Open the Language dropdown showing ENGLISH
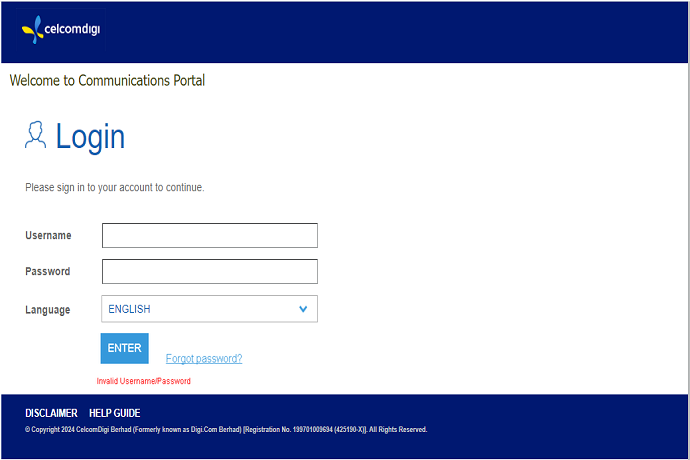 click(209, 309)
